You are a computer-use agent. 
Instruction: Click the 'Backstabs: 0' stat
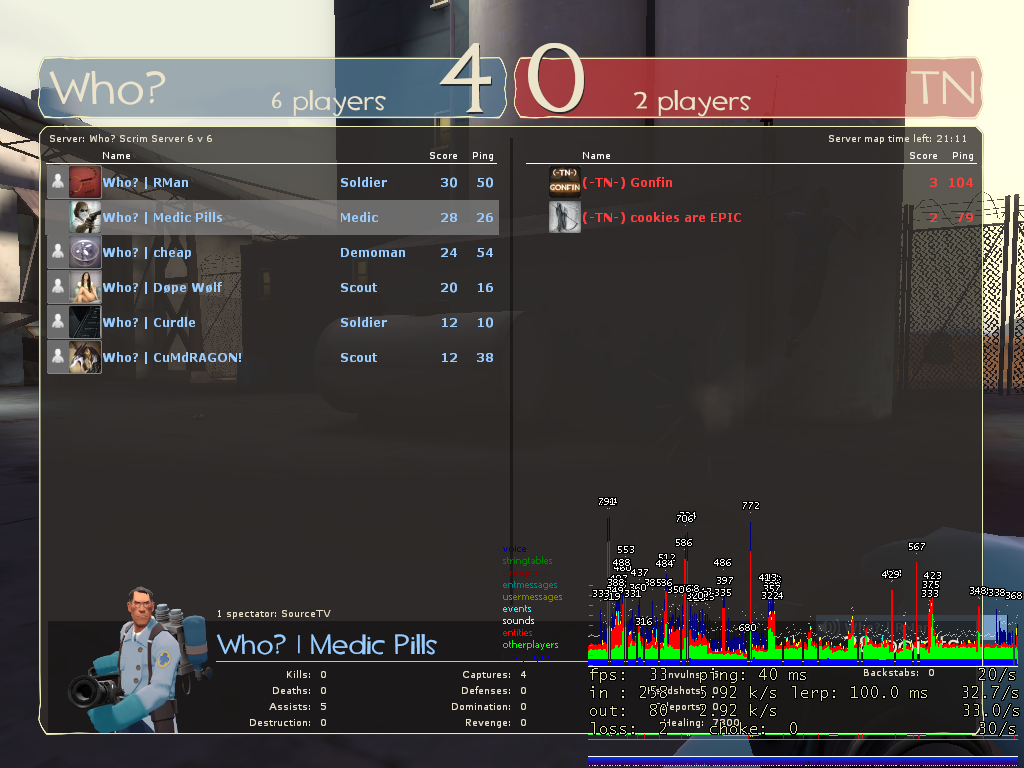(899, 673)
